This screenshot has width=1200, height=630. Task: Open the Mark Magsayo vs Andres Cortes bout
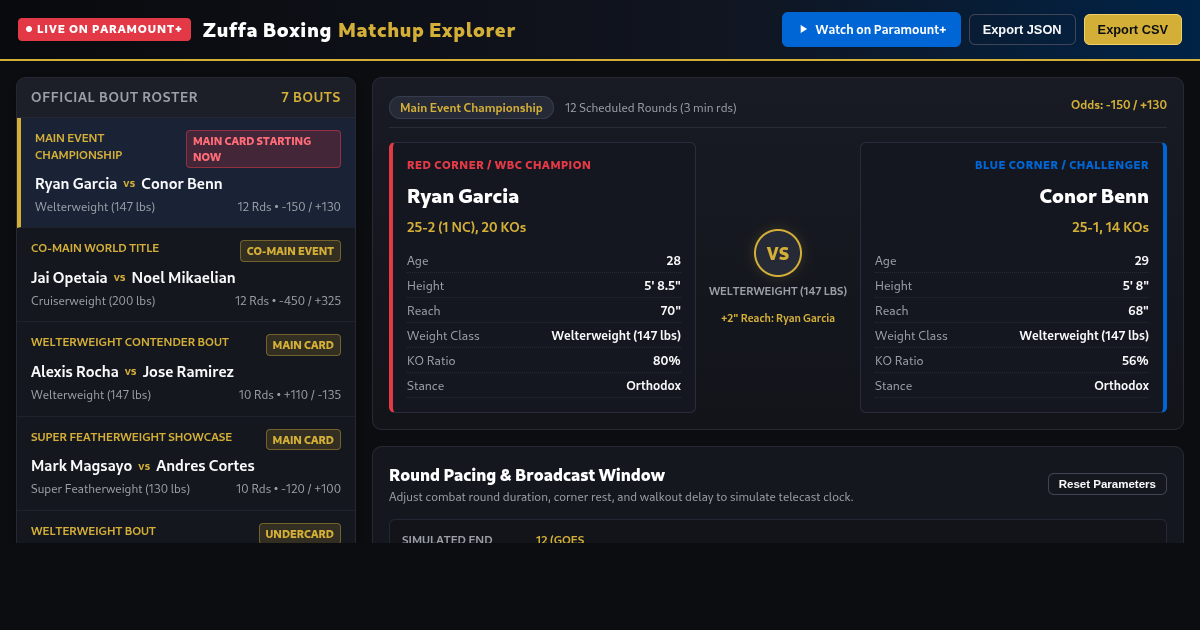186,463
